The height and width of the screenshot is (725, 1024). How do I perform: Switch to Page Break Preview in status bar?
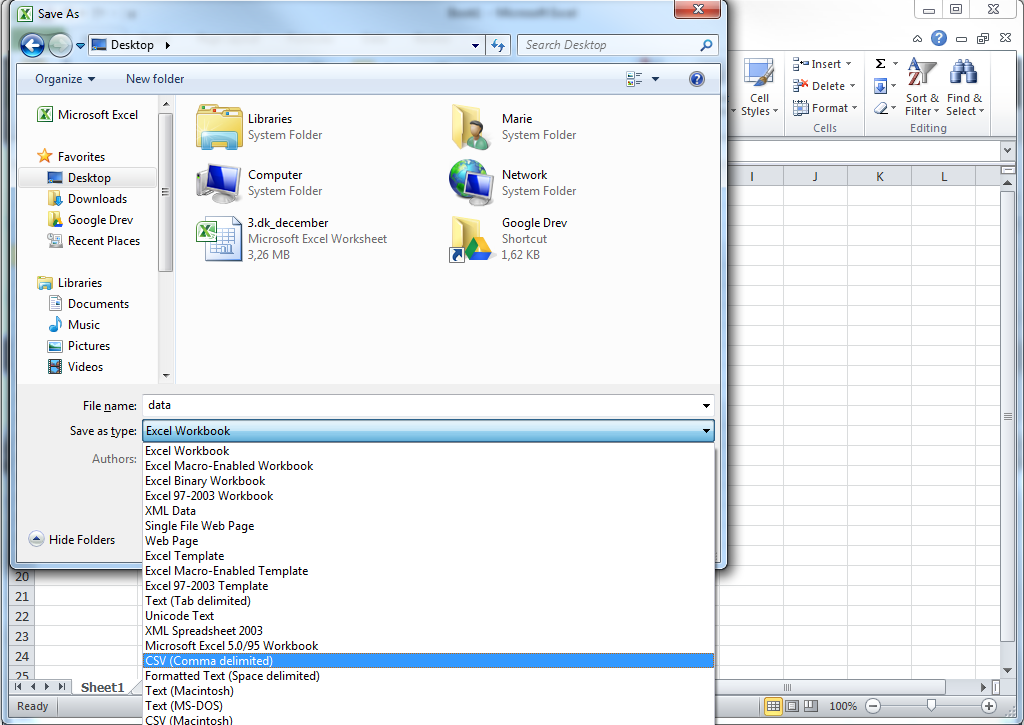[810, 706]
